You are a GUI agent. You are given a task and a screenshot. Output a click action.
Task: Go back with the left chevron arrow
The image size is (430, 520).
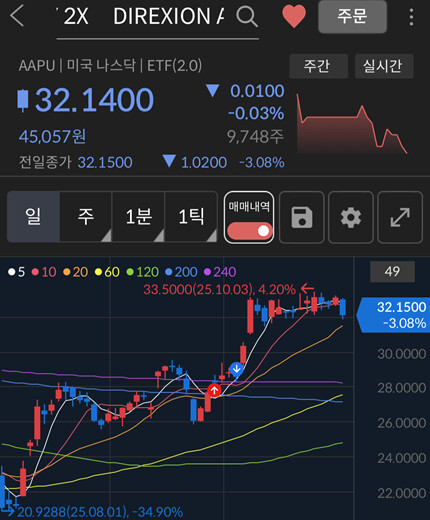(17, 16)
